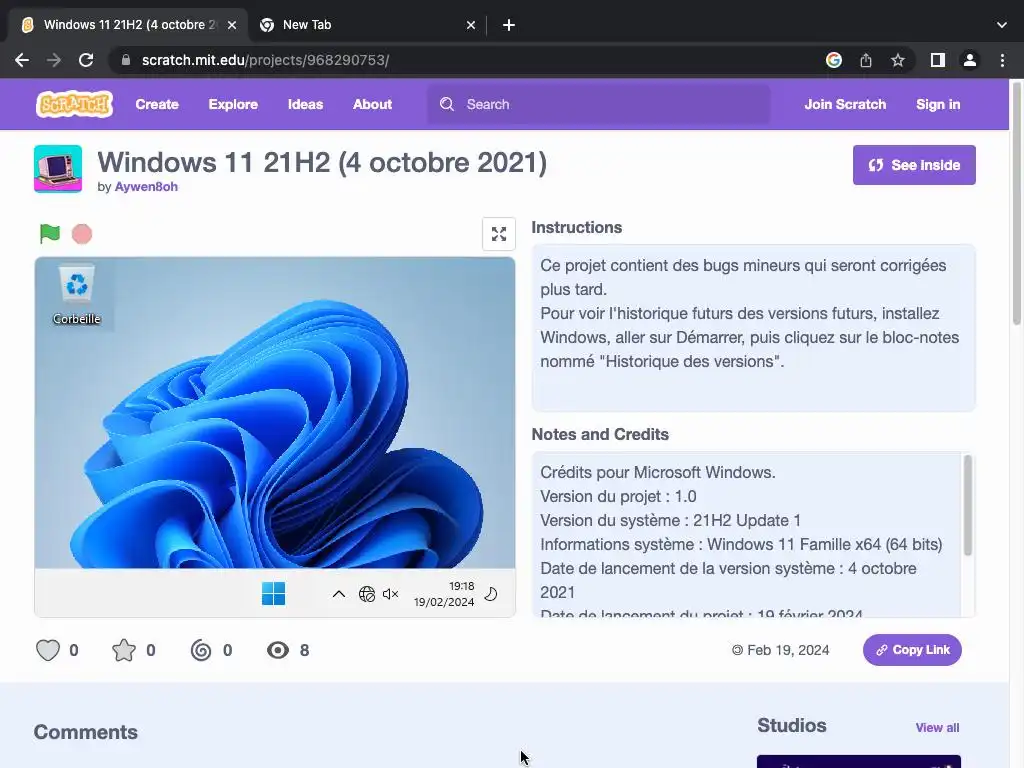The image size is (1024, 768).
Task: Click the page vertical scrollbar
Action: click(x=1016, y=202)
